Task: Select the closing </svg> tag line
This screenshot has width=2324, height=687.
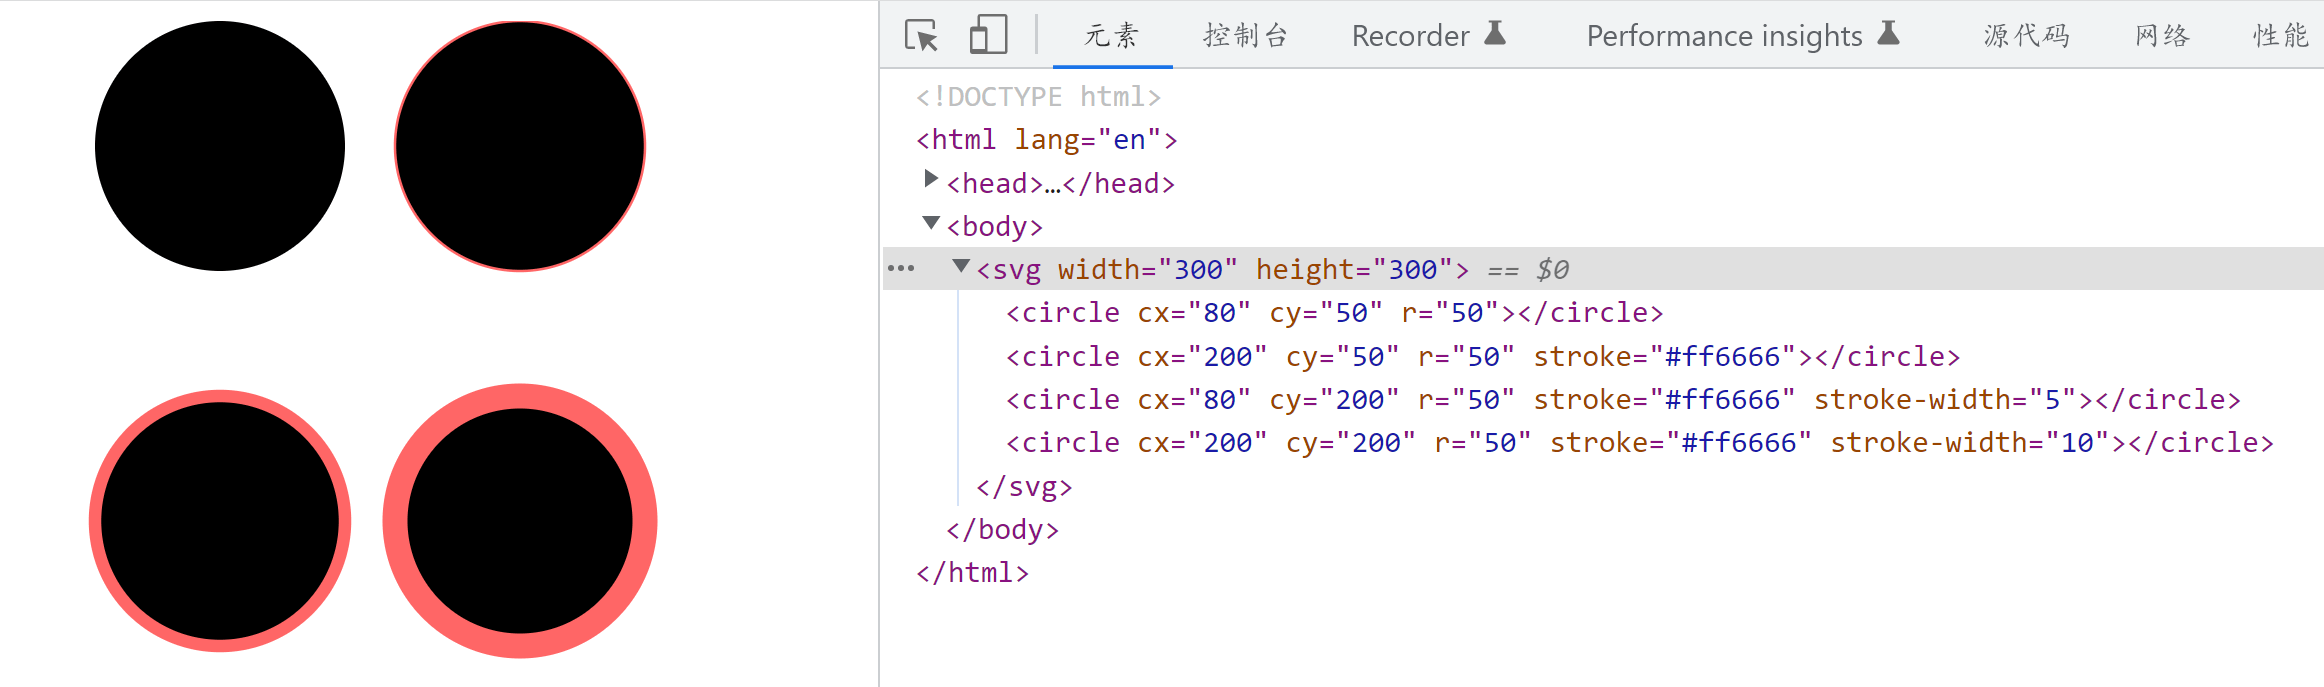Action: 1024,487
